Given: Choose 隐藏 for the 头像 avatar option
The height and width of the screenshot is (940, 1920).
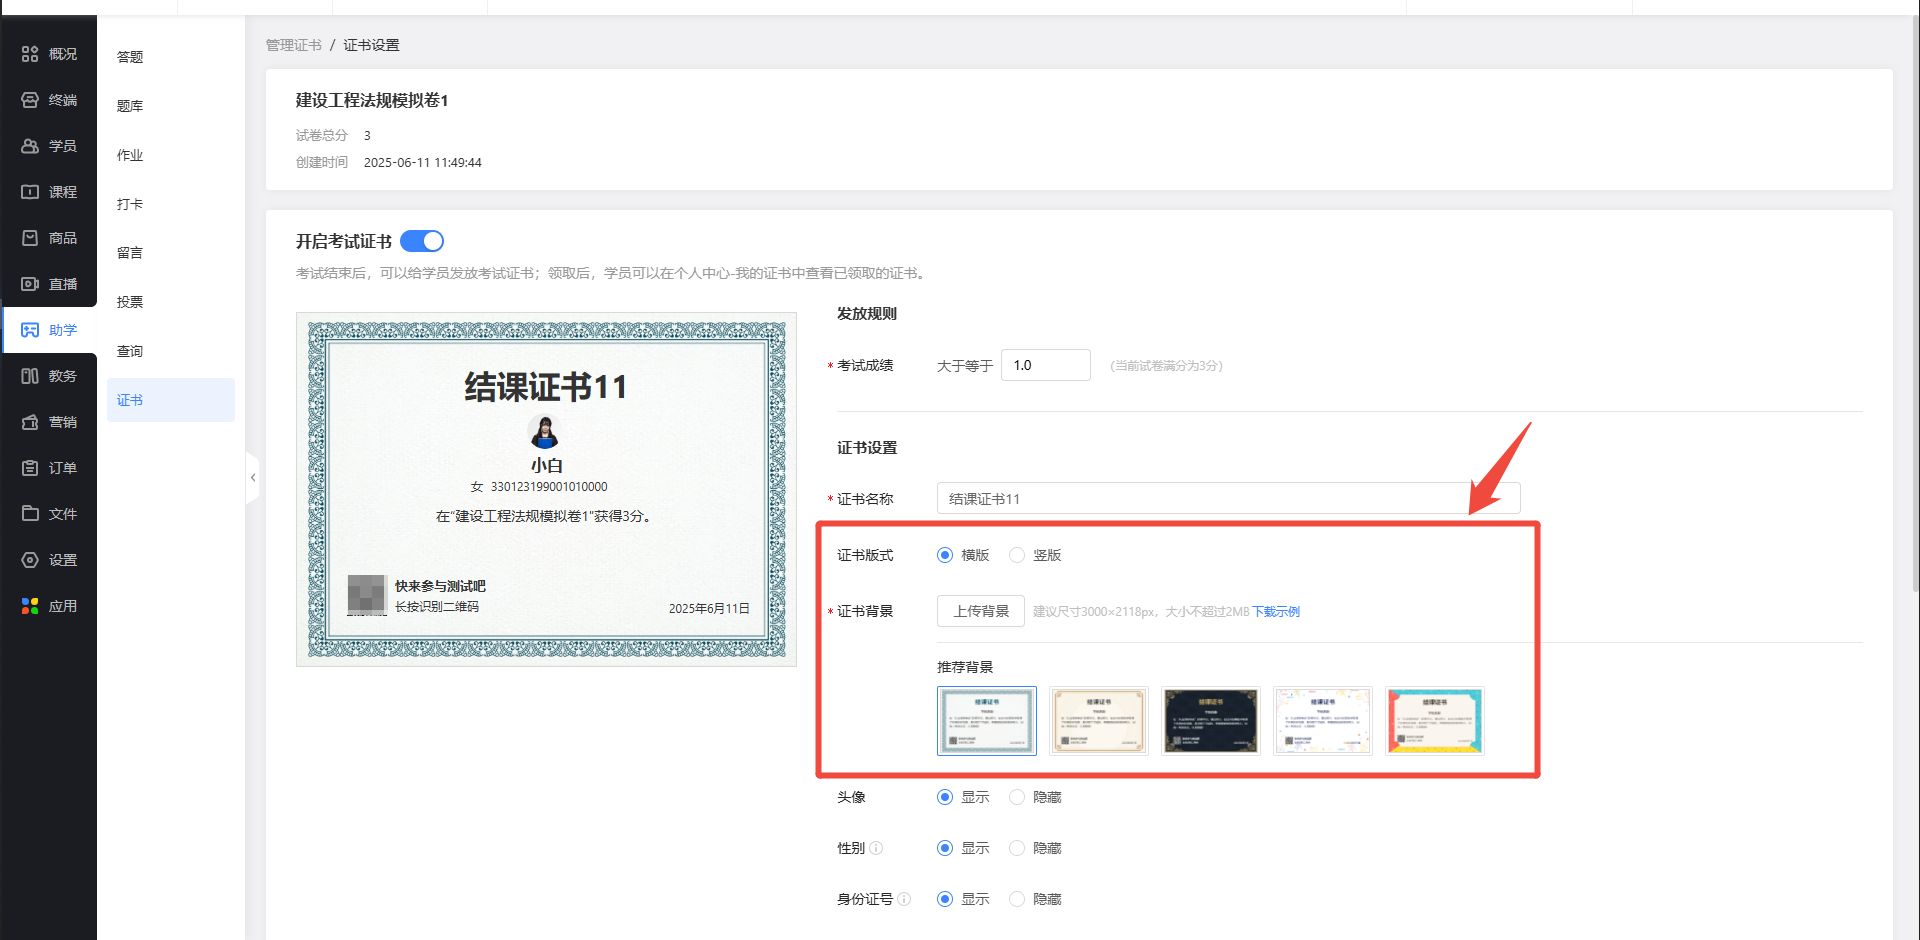Looking at the screenshot, I should pyautogui.click(x=1017, y=797).
